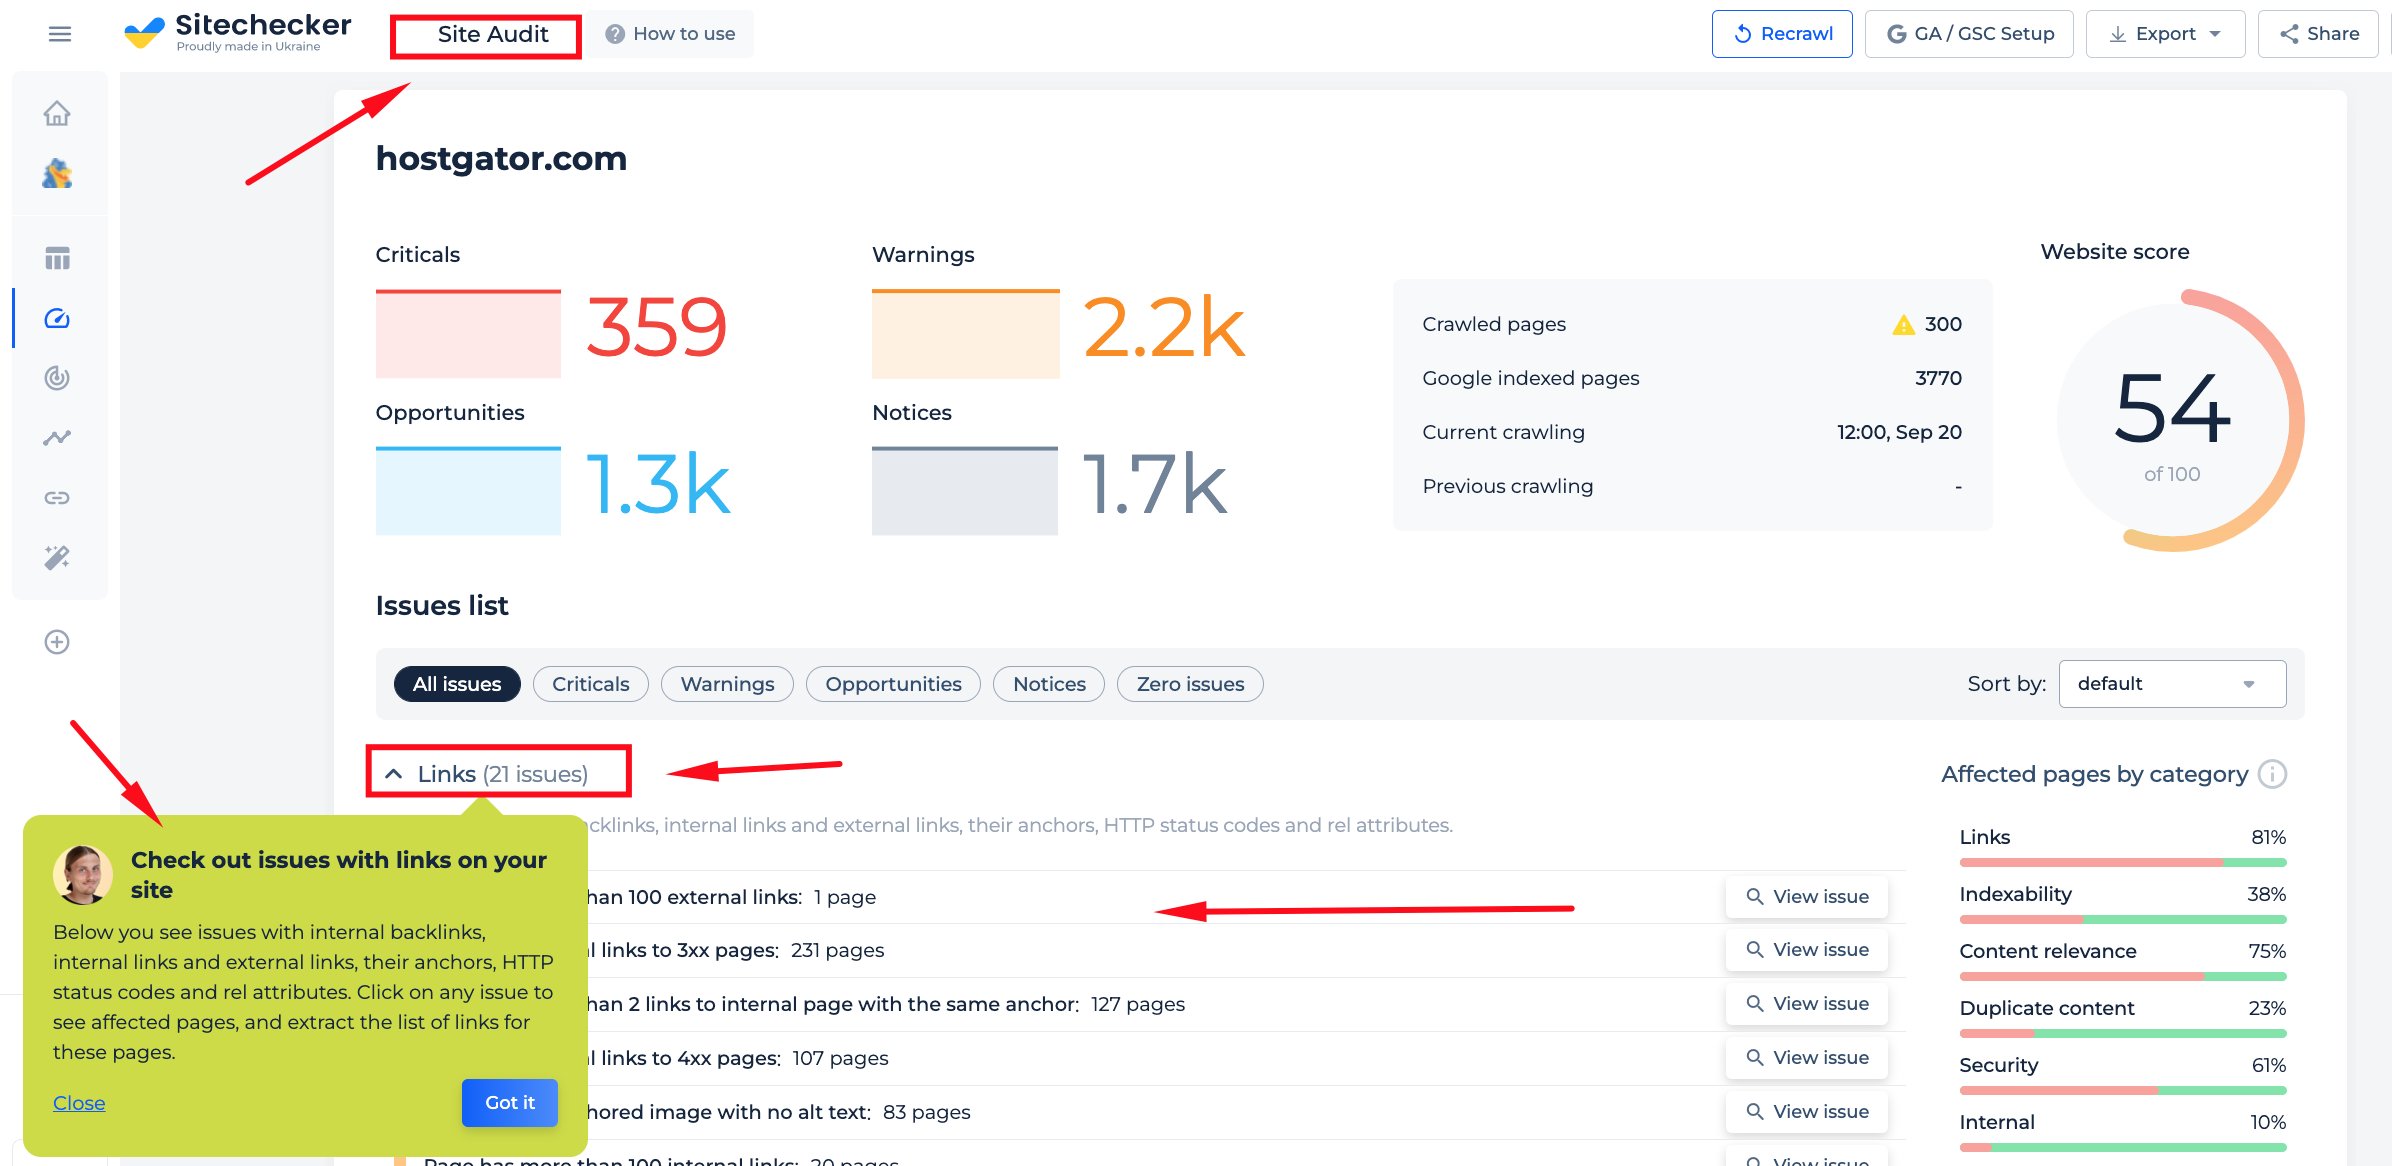Filter issues by Criticals
2392x1166 pixels.
click(x=591, y=684)
